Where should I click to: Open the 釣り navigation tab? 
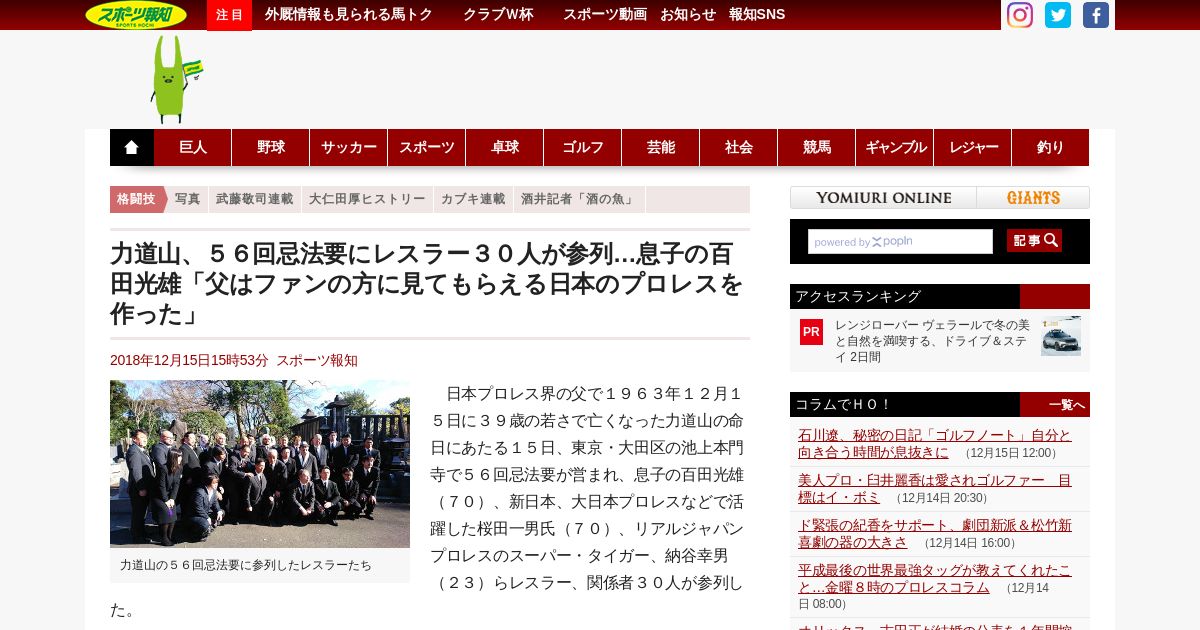1051,147
